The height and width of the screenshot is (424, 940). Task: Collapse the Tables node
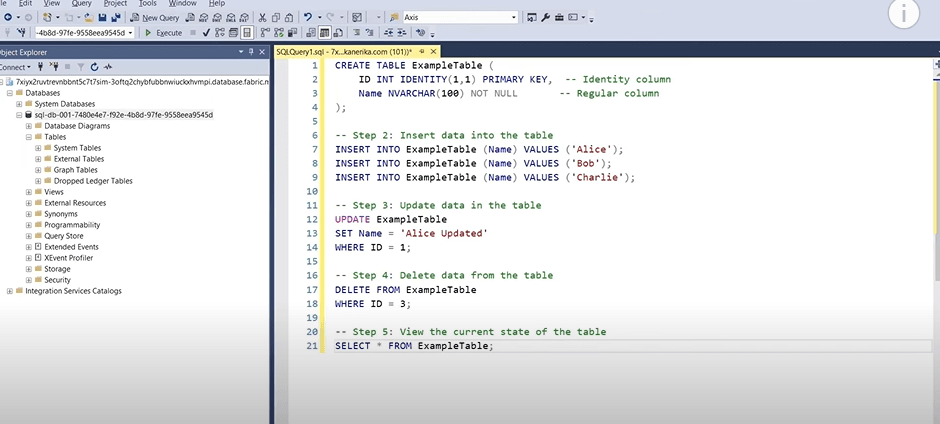coord(29,137)
